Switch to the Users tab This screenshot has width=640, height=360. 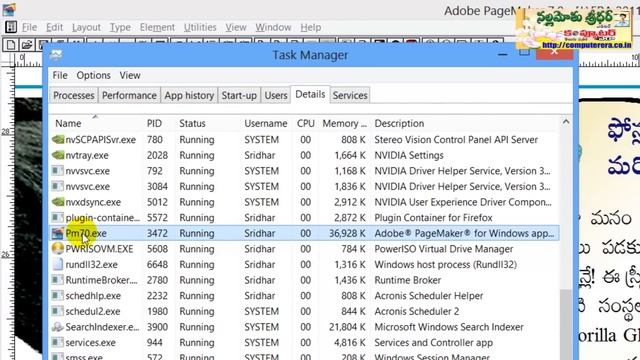pyautogui.click(x=276, y=95)
